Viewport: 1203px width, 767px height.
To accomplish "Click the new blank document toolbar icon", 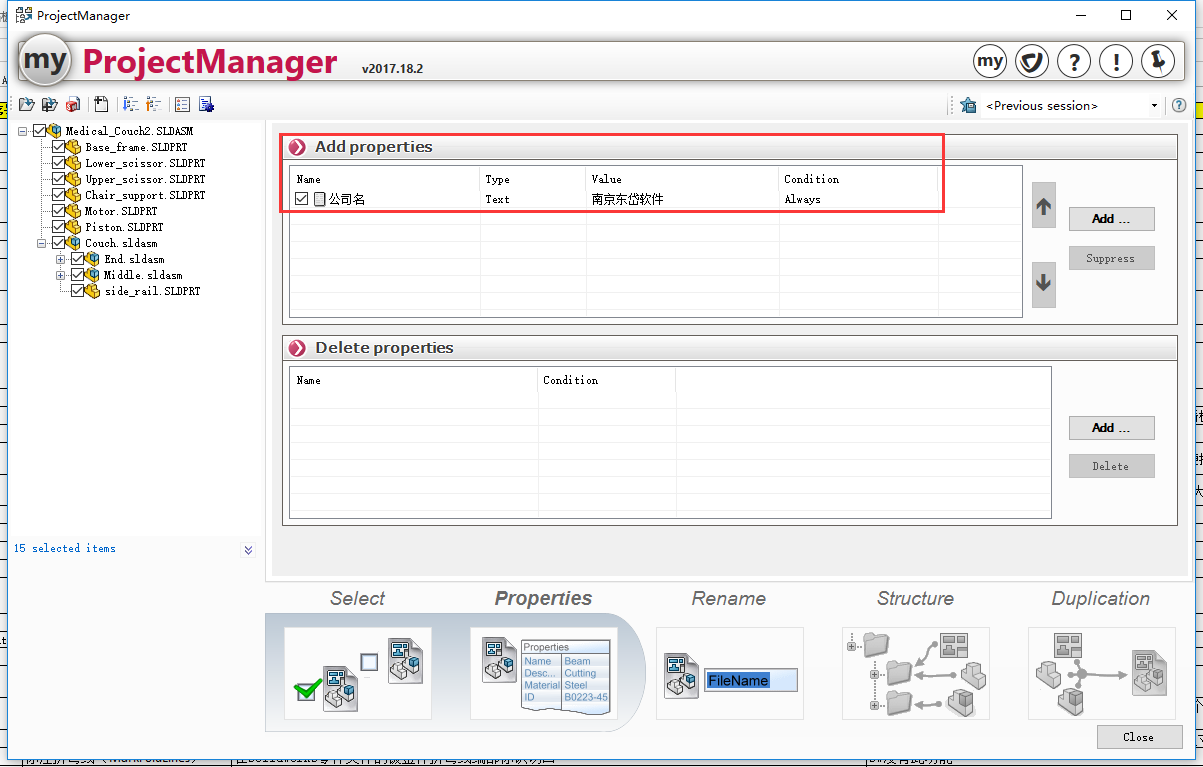I will point(101,105).
